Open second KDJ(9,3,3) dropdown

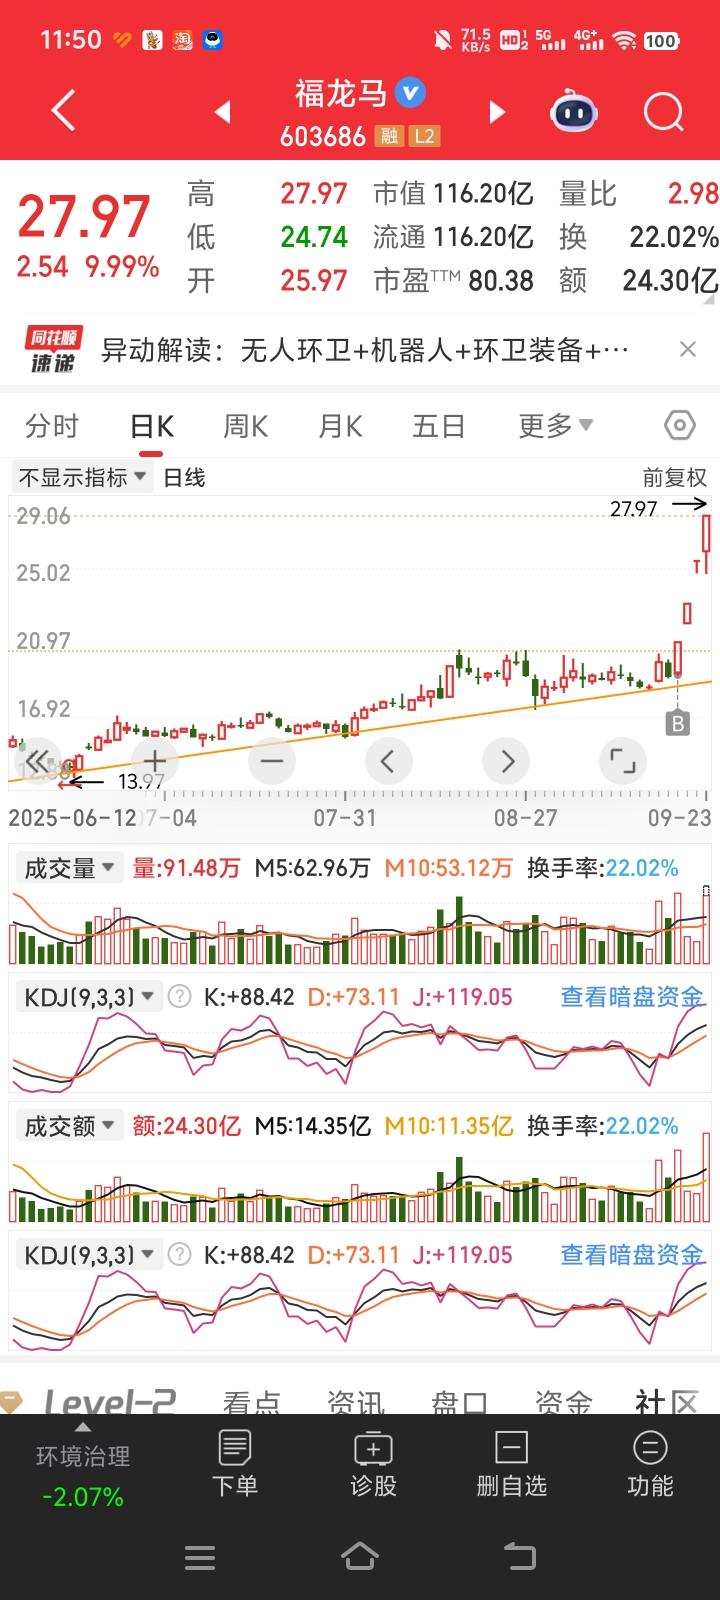tap(88, 1255)
